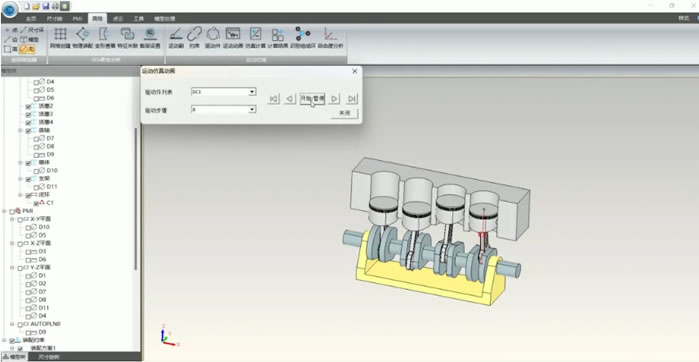
Task: Click the 开始/暂停 start-pause button
Action: [x=312, y=98]
